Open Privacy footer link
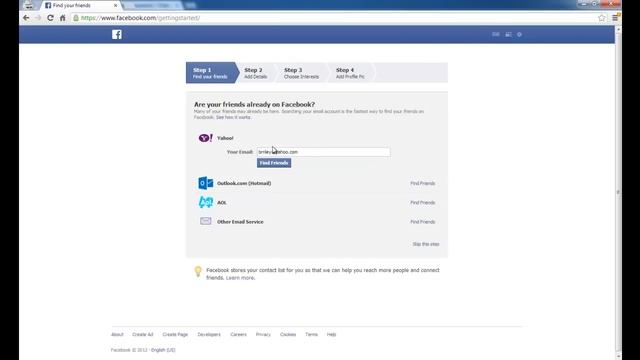 (263, 334)
